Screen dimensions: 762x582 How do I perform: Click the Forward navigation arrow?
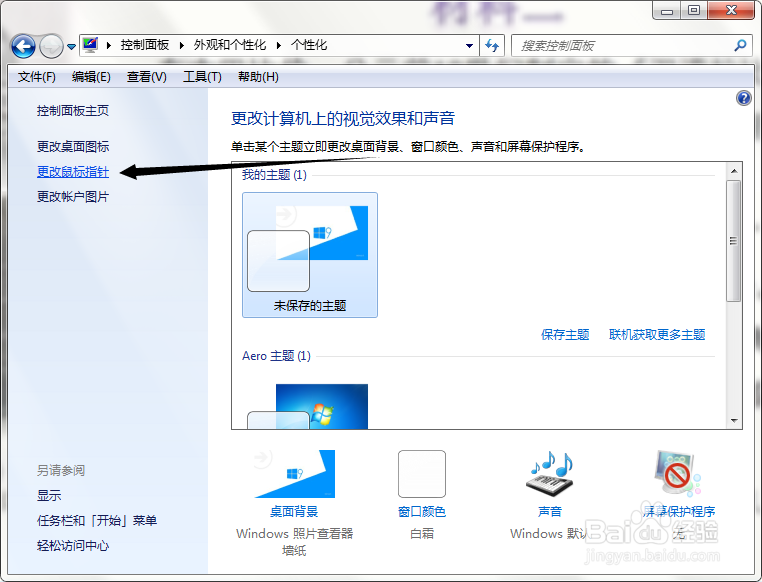(x=51, y=47)
